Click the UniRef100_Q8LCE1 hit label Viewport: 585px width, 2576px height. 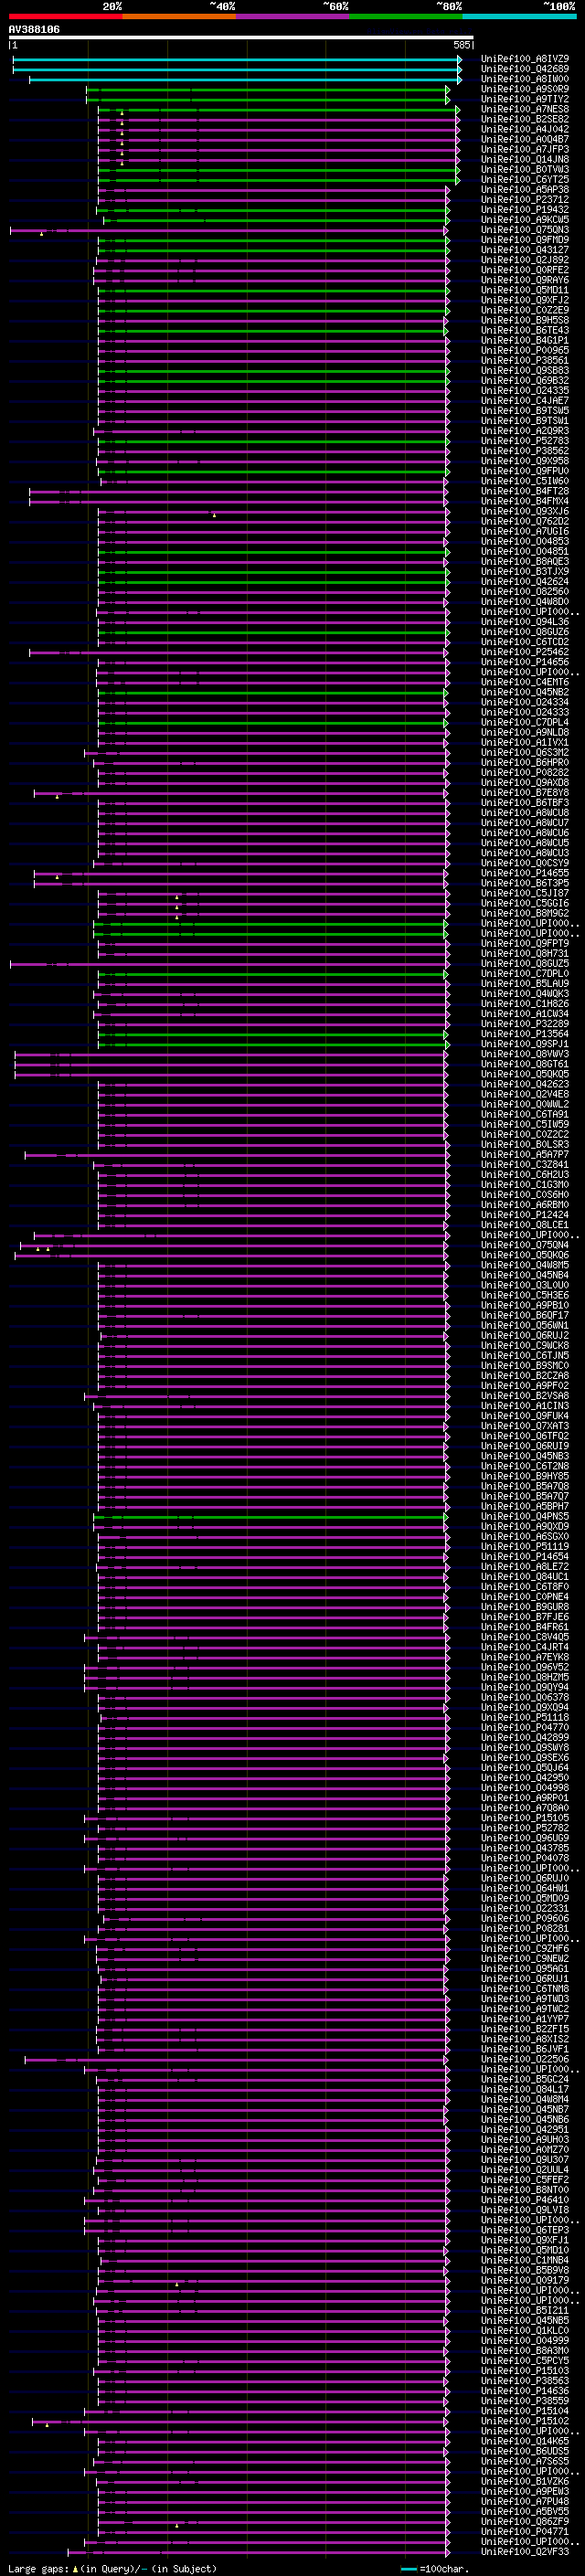tap(525, 1225)
